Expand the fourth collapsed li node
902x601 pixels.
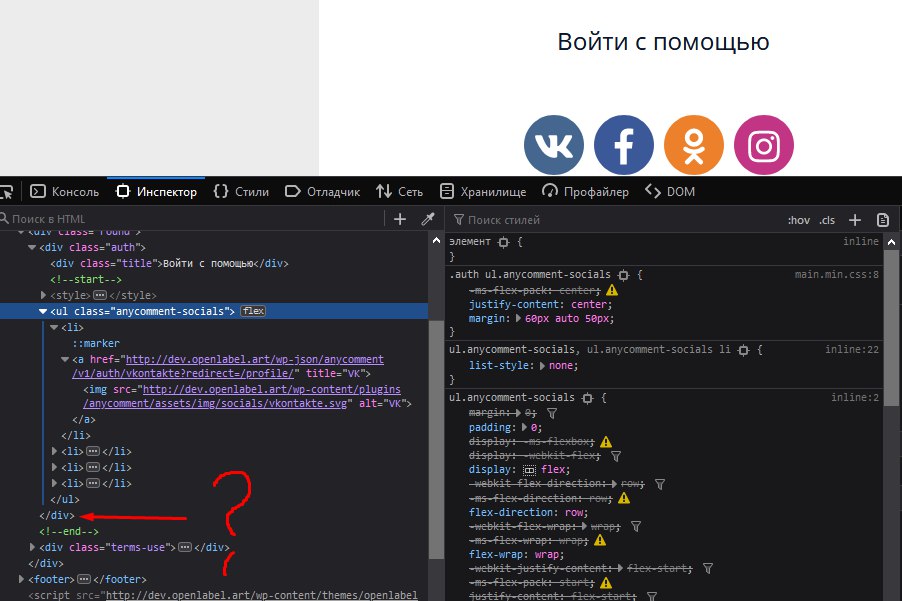tap(55, 484)
